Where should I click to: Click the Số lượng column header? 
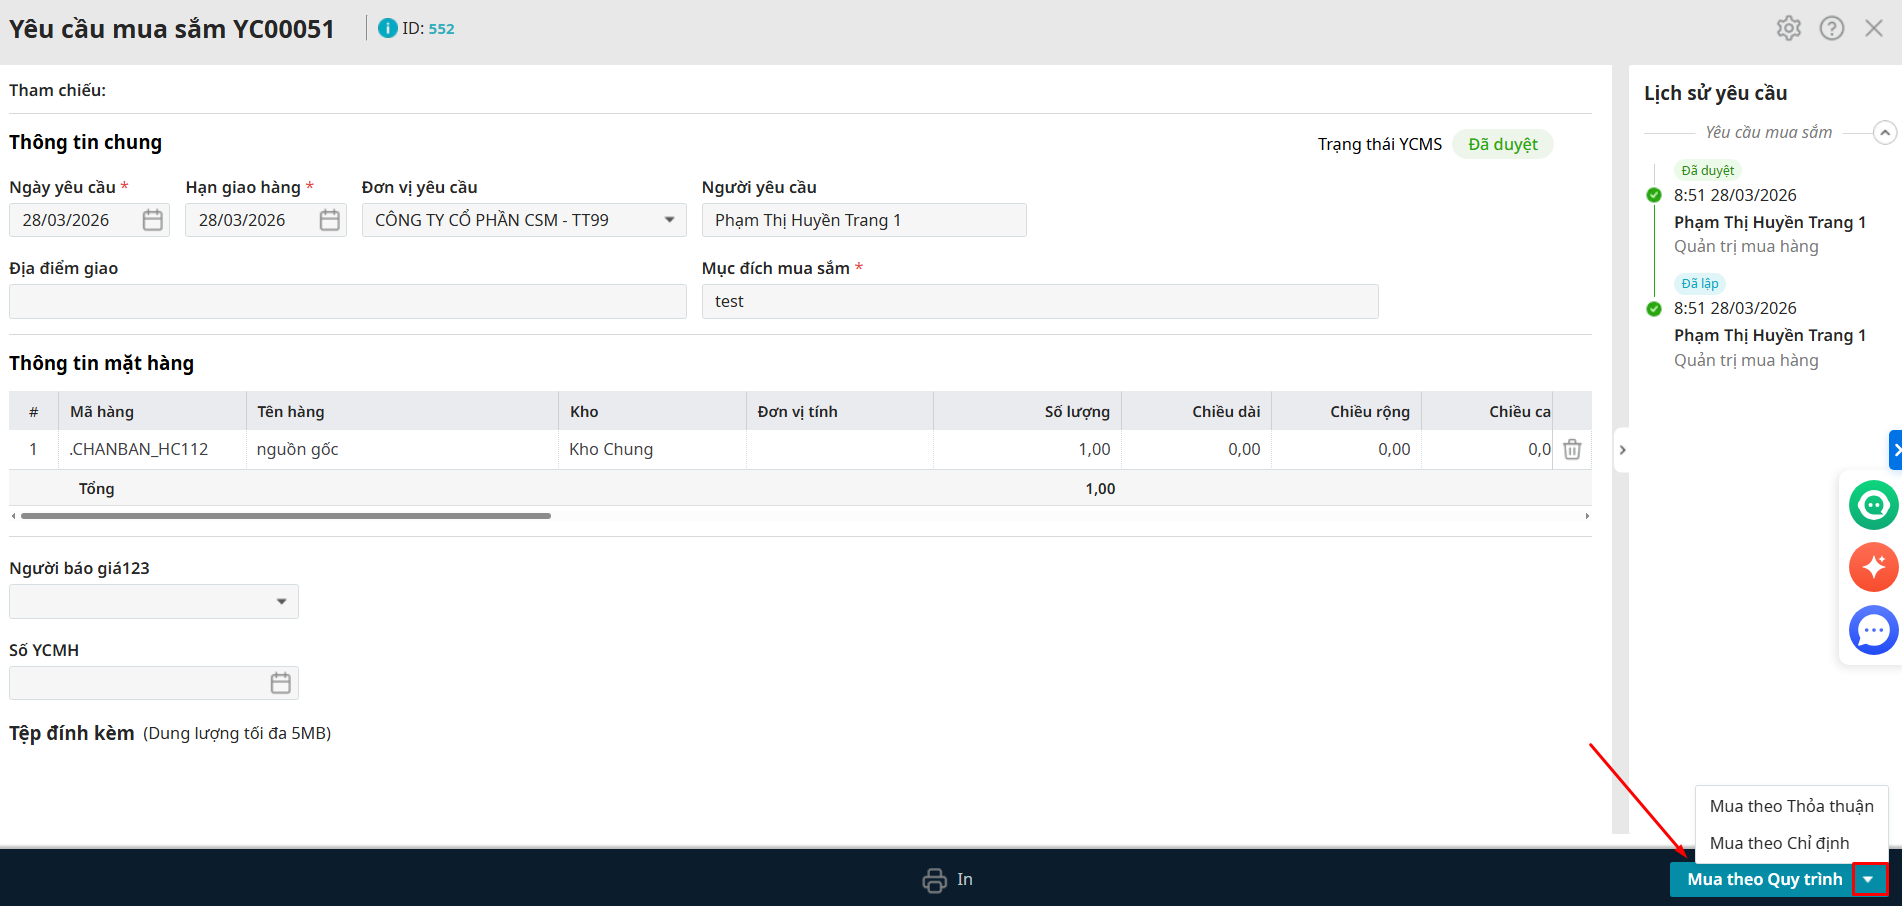[1028, 411]
